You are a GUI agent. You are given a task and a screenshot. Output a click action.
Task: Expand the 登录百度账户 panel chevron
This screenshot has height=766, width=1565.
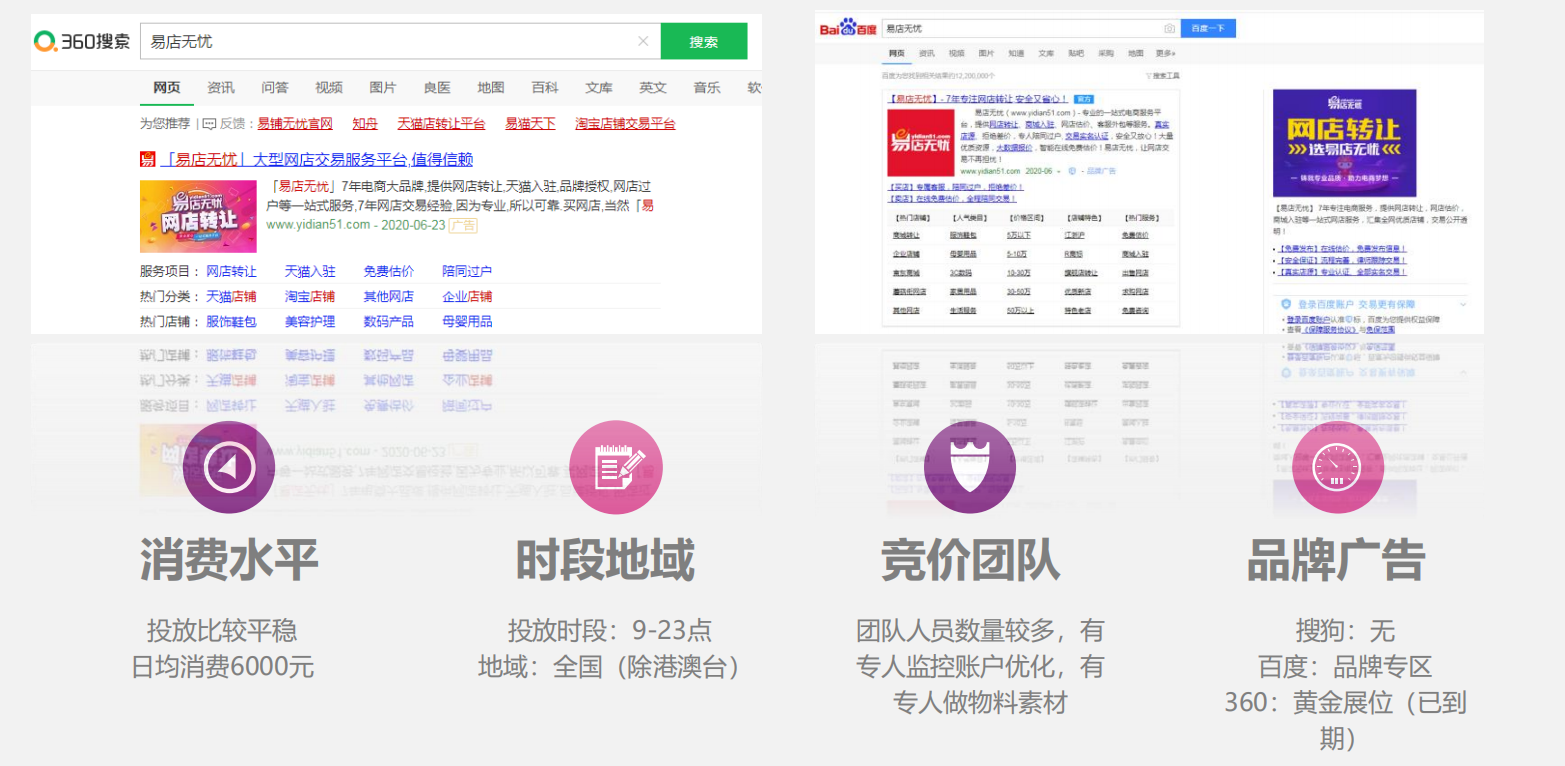coord(1462,304)
